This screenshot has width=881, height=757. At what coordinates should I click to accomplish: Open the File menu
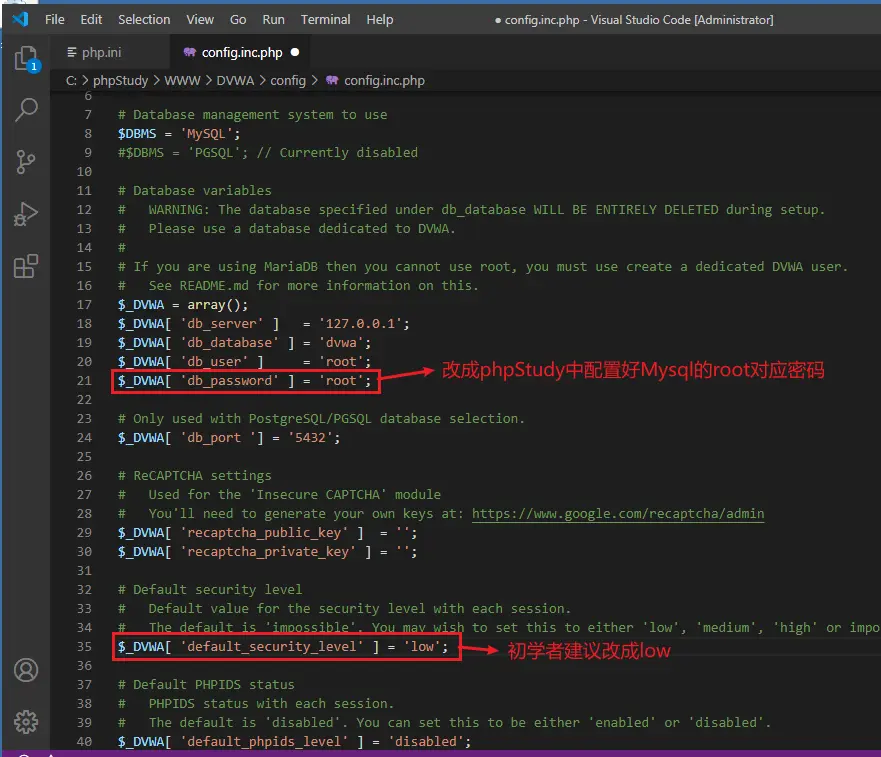(55, 20)
